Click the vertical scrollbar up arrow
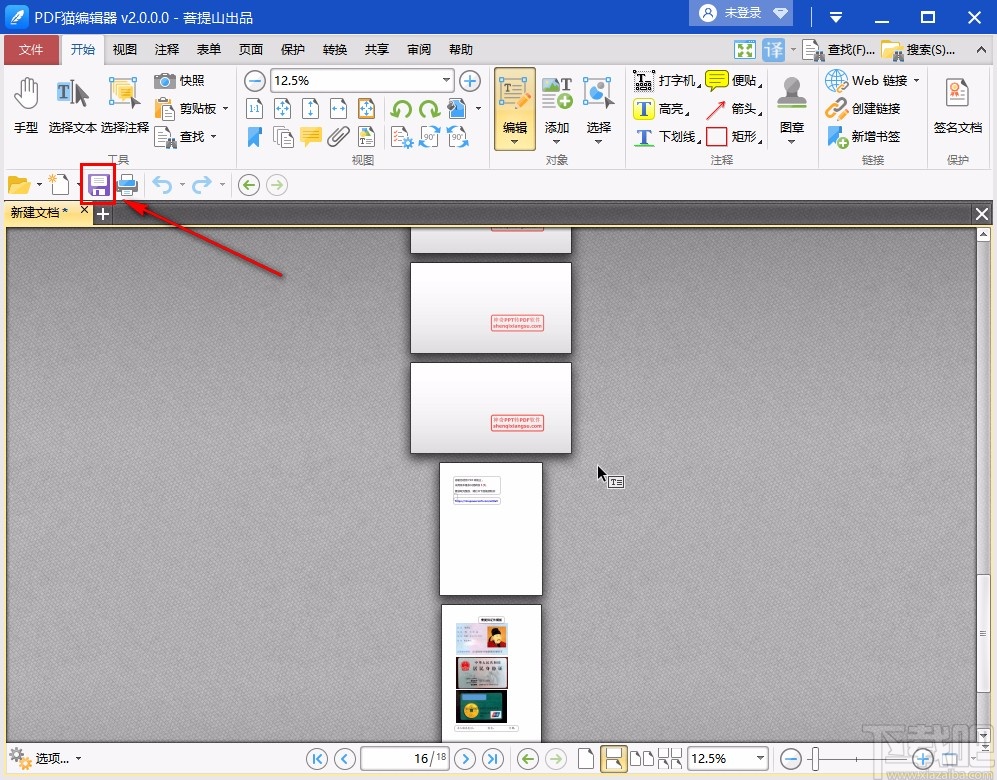 click(x=983, y=235)
